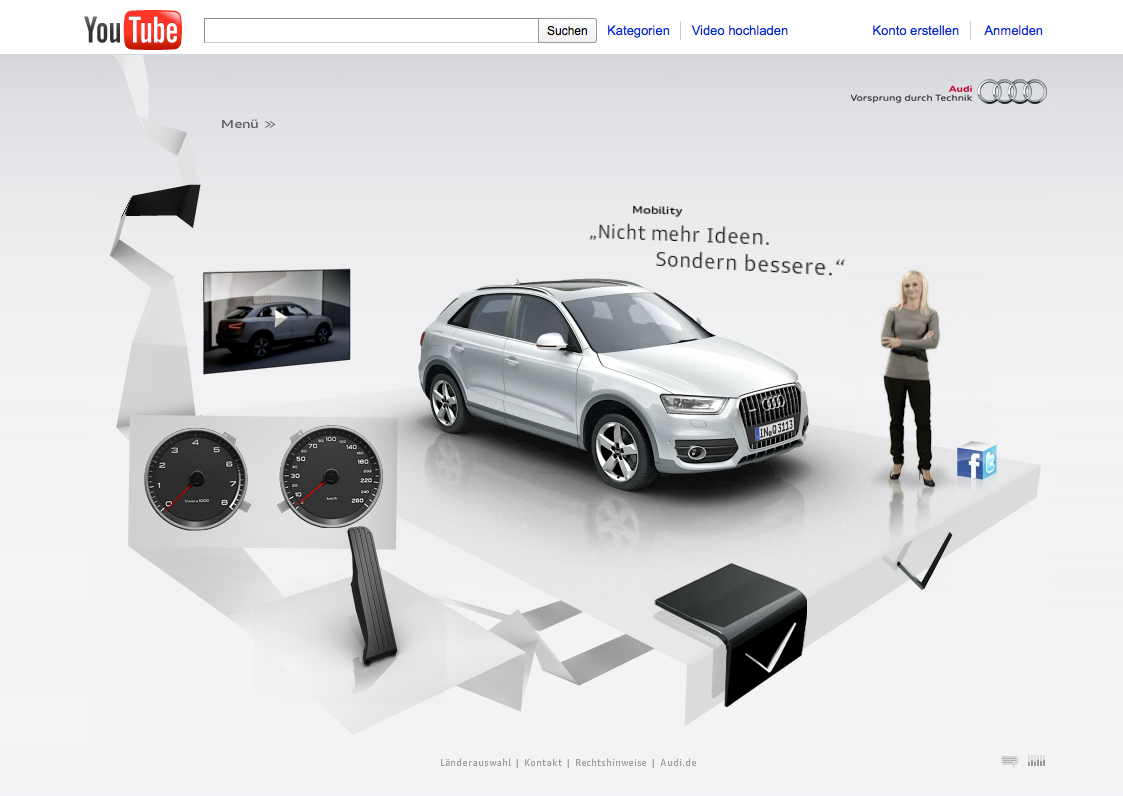Click the blonde presenter woman

[x=909, y=376]
